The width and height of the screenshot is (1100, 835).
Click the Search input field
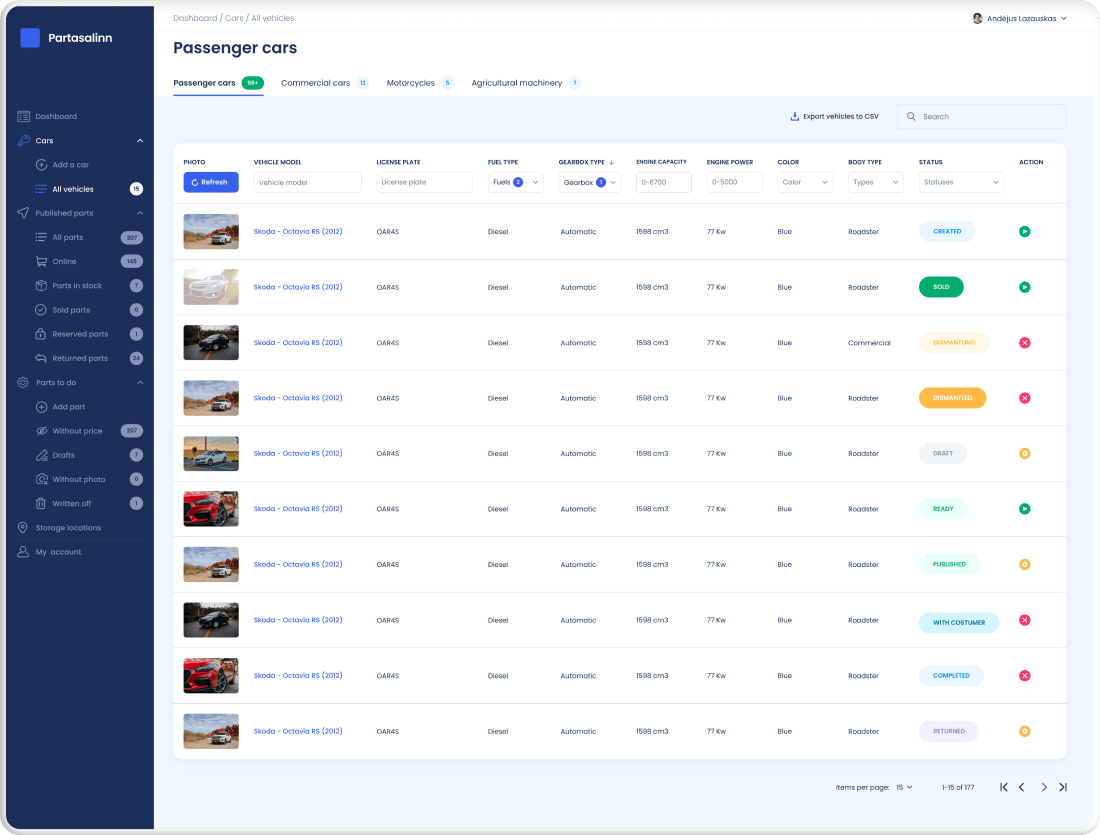tap(982, 117)
